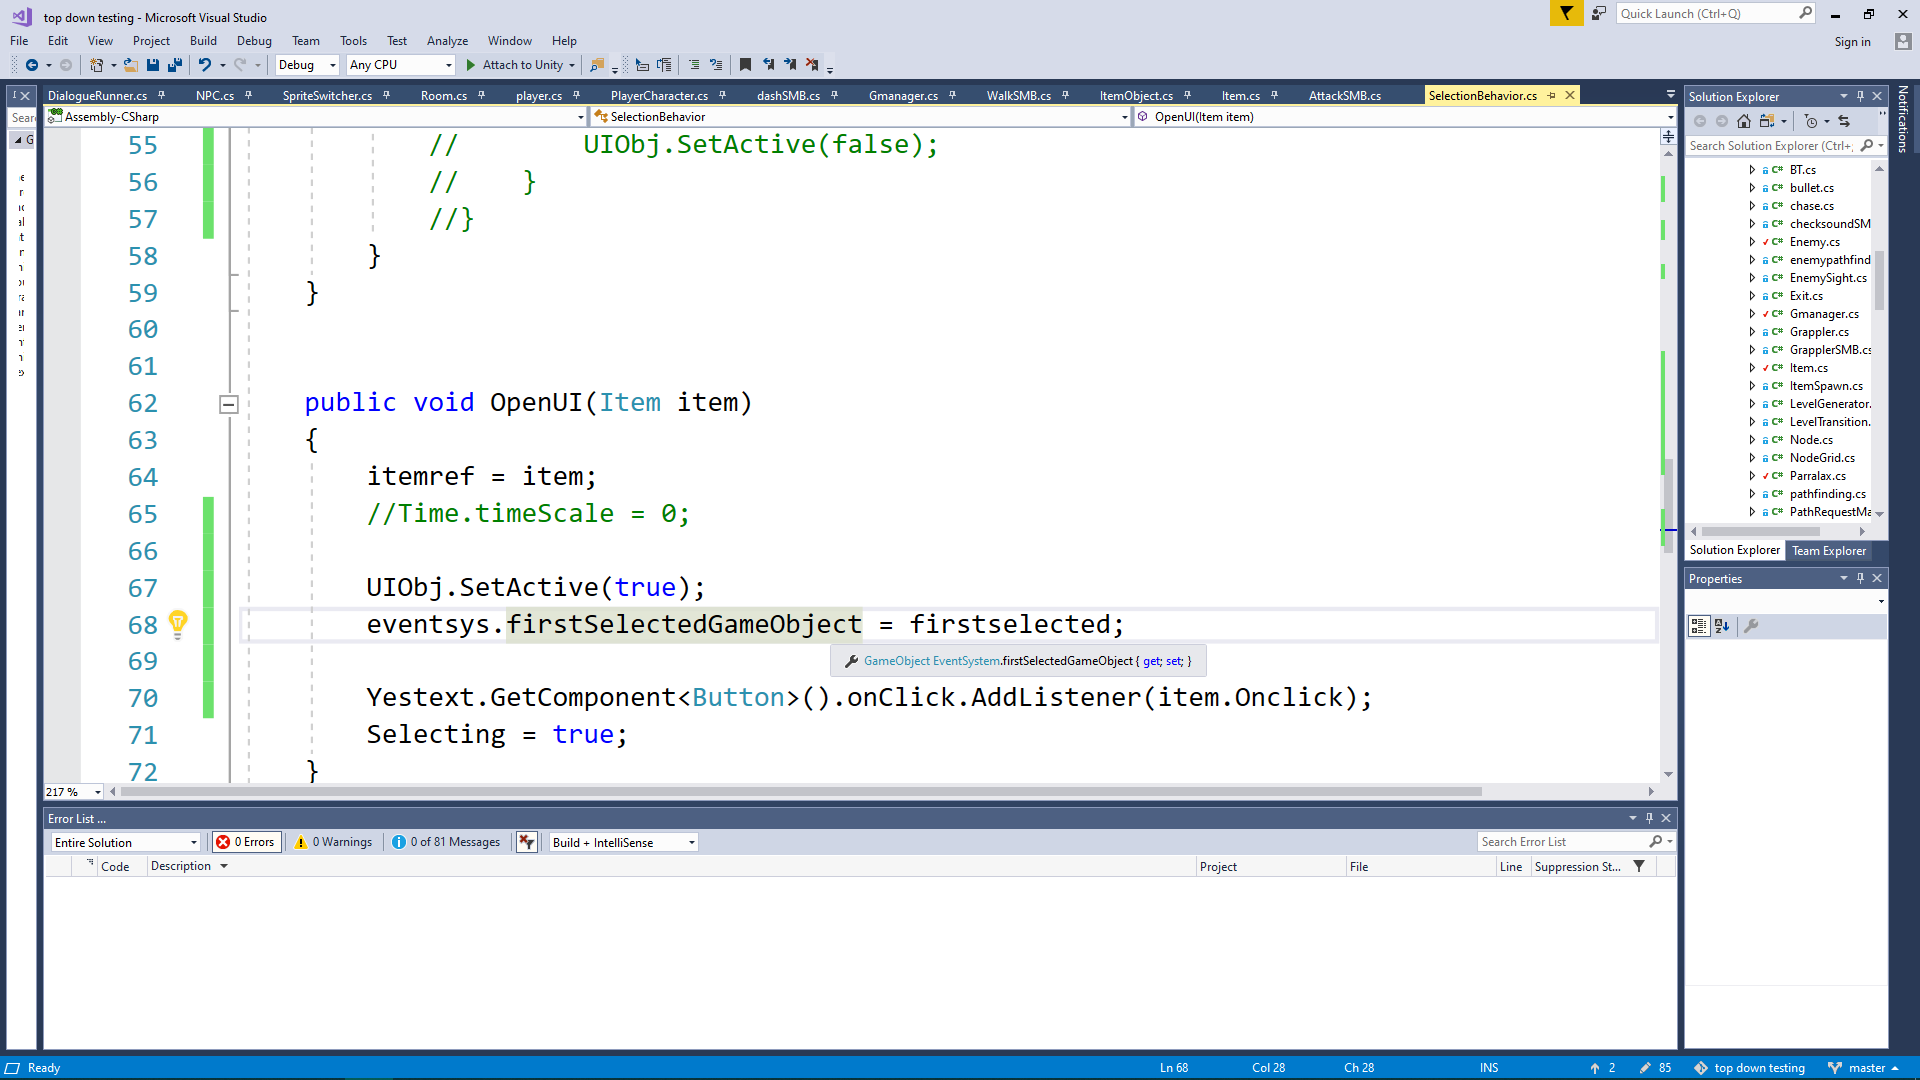Screen dimensions: 1920x1080
Task: Click the Undo arrow icon
Action: click(204, 65)
